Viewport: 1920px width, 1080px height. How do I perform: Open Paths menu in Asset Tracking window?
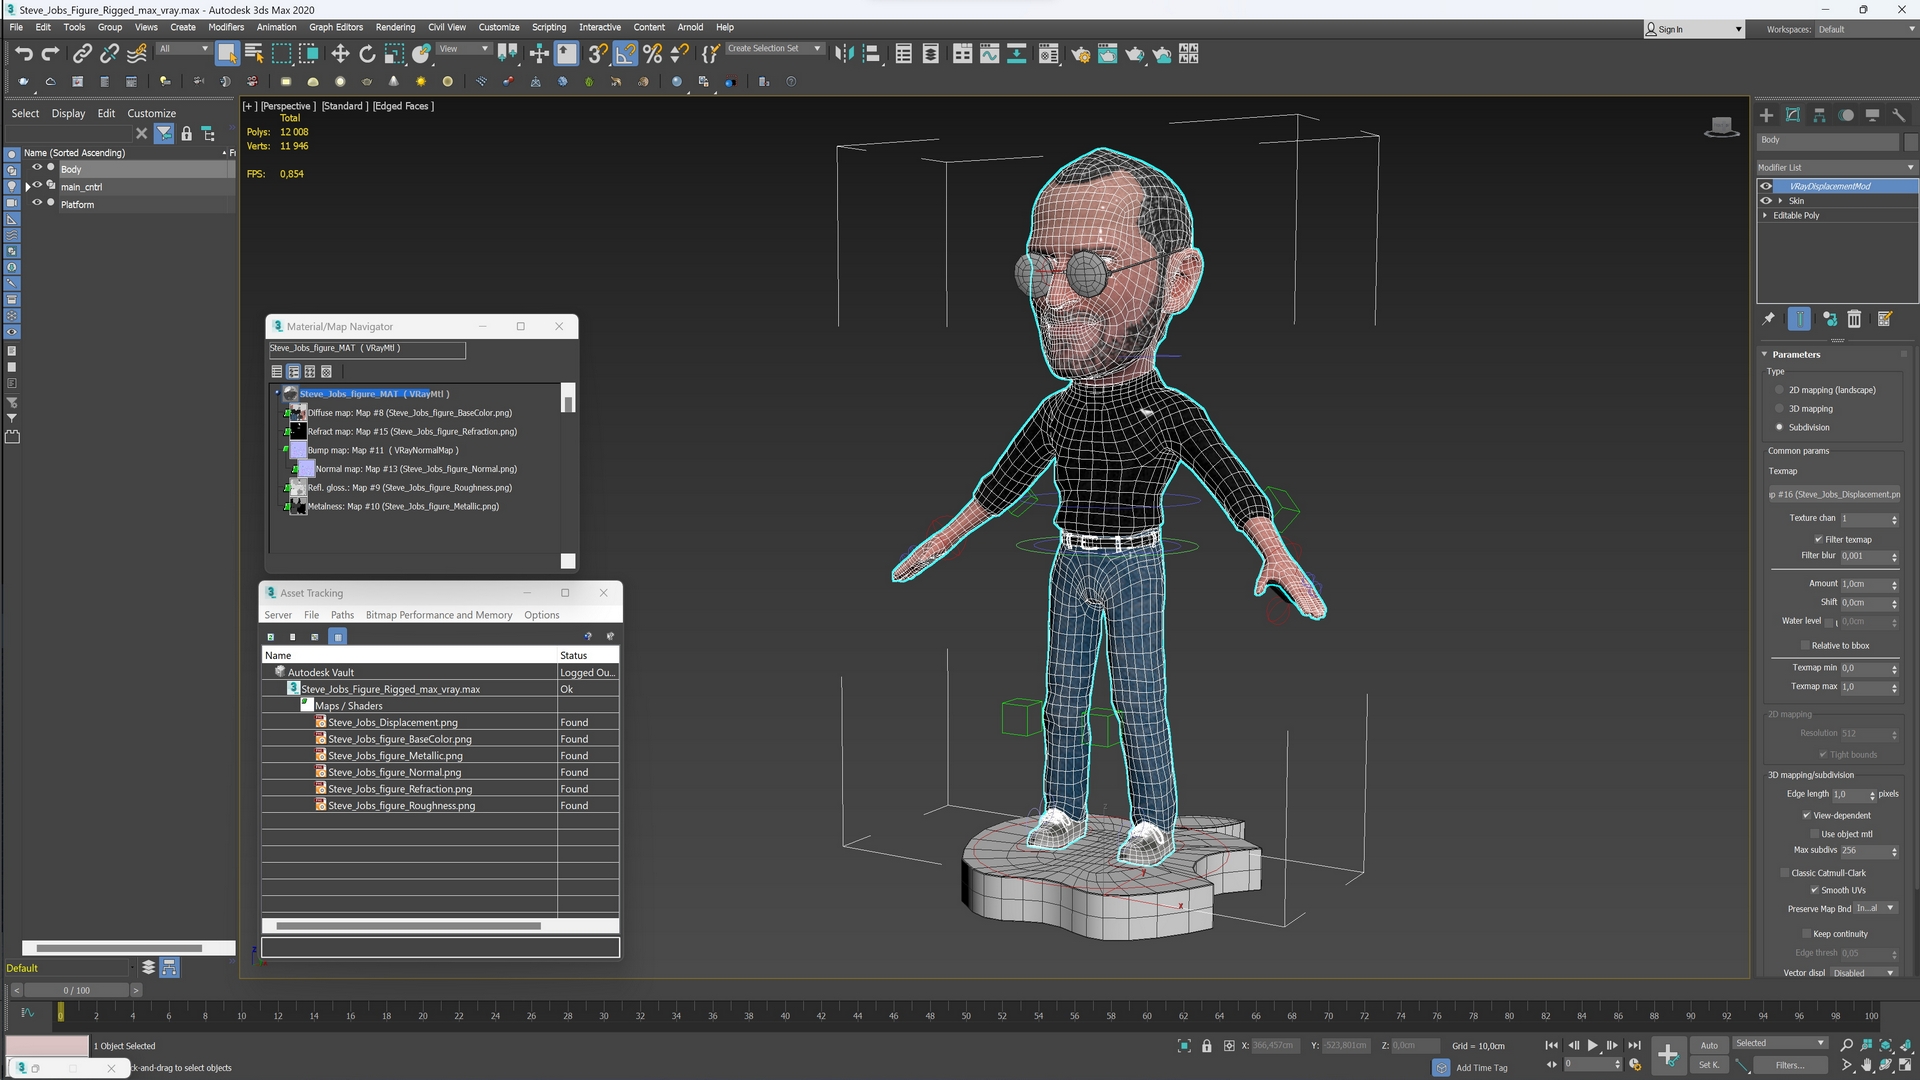(x=342, y=615)
